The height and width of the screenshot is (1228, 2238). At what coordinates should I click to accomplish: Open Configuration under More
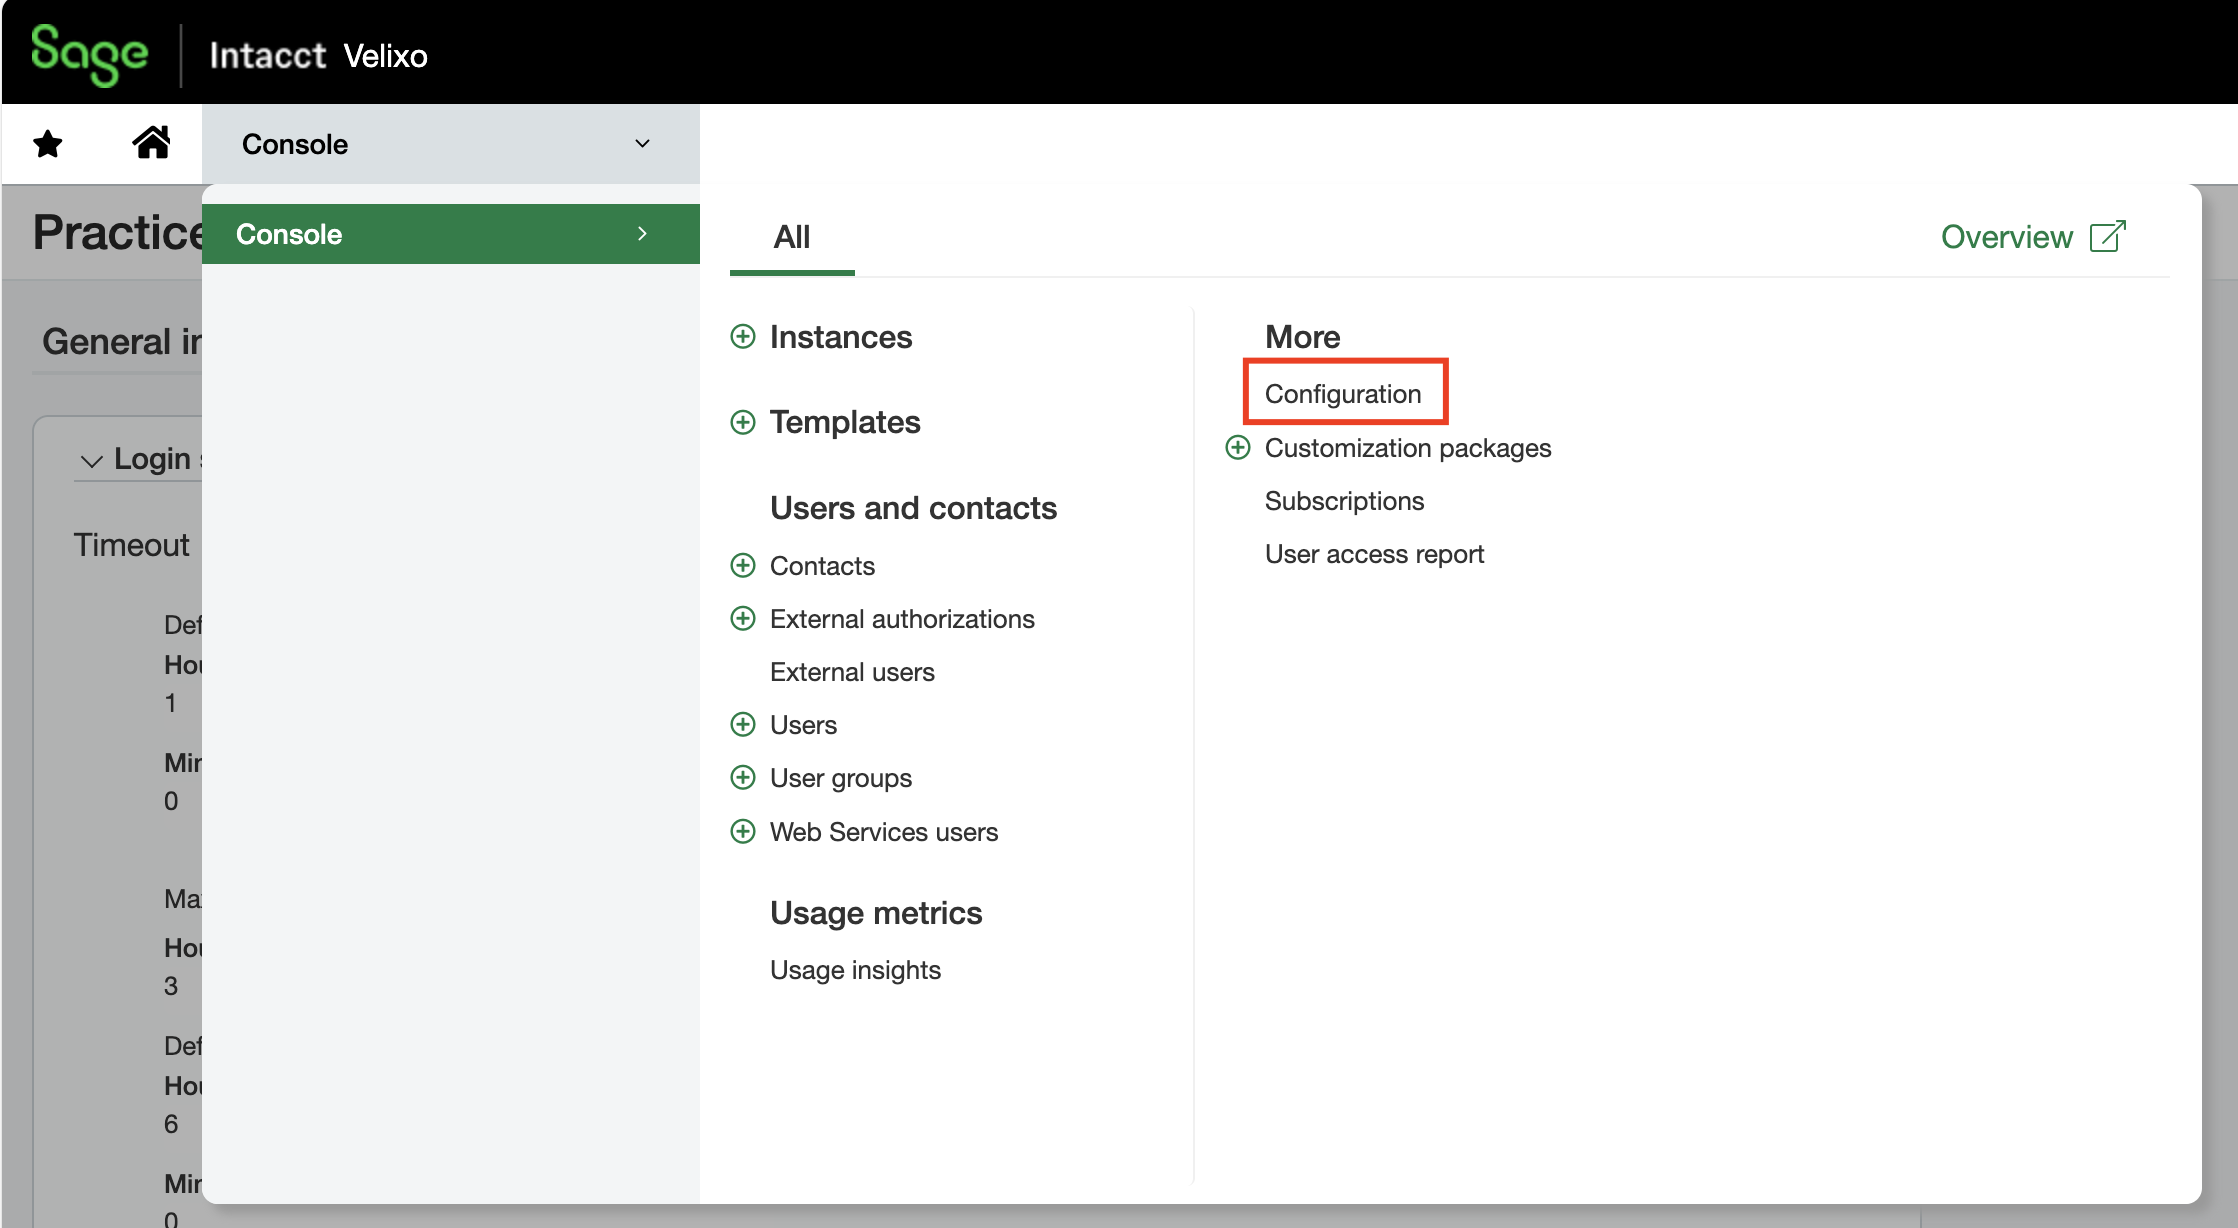(x=1342, y=394)
